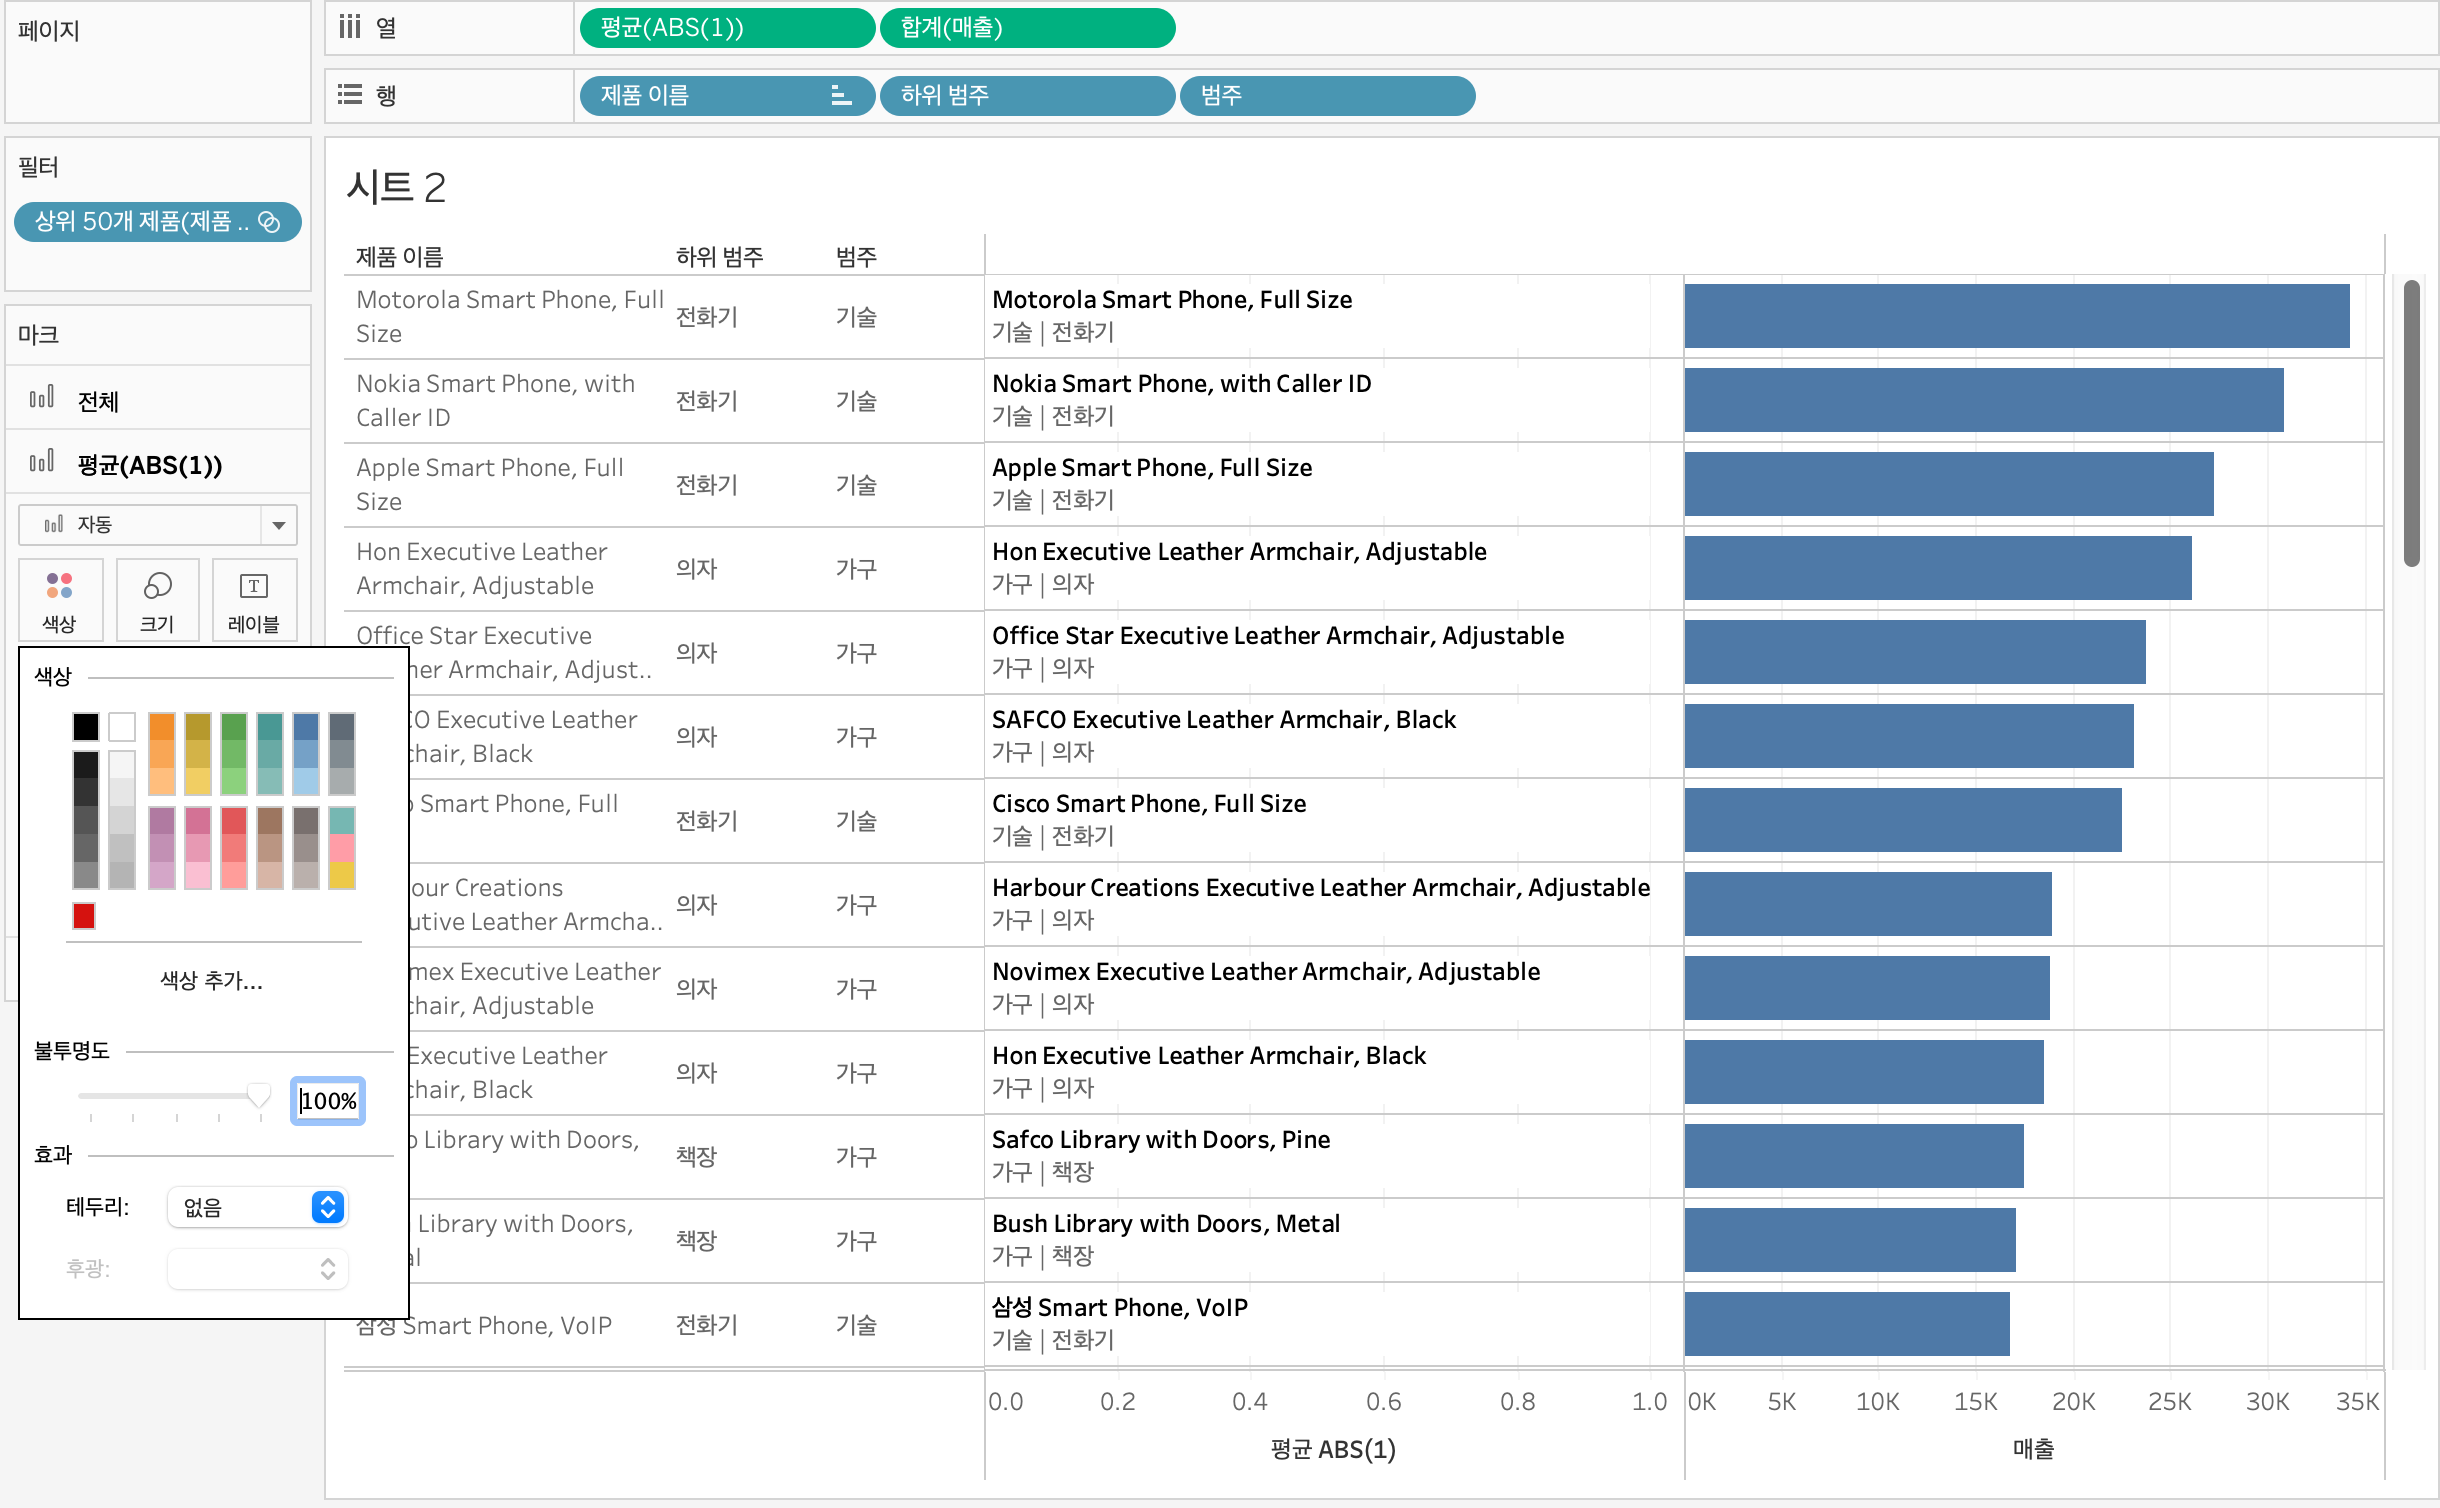Viewport: 2440px width, 1508px height.
Task: Click label Safco Library with Doors, Pine
Action: point(1161,1140)
